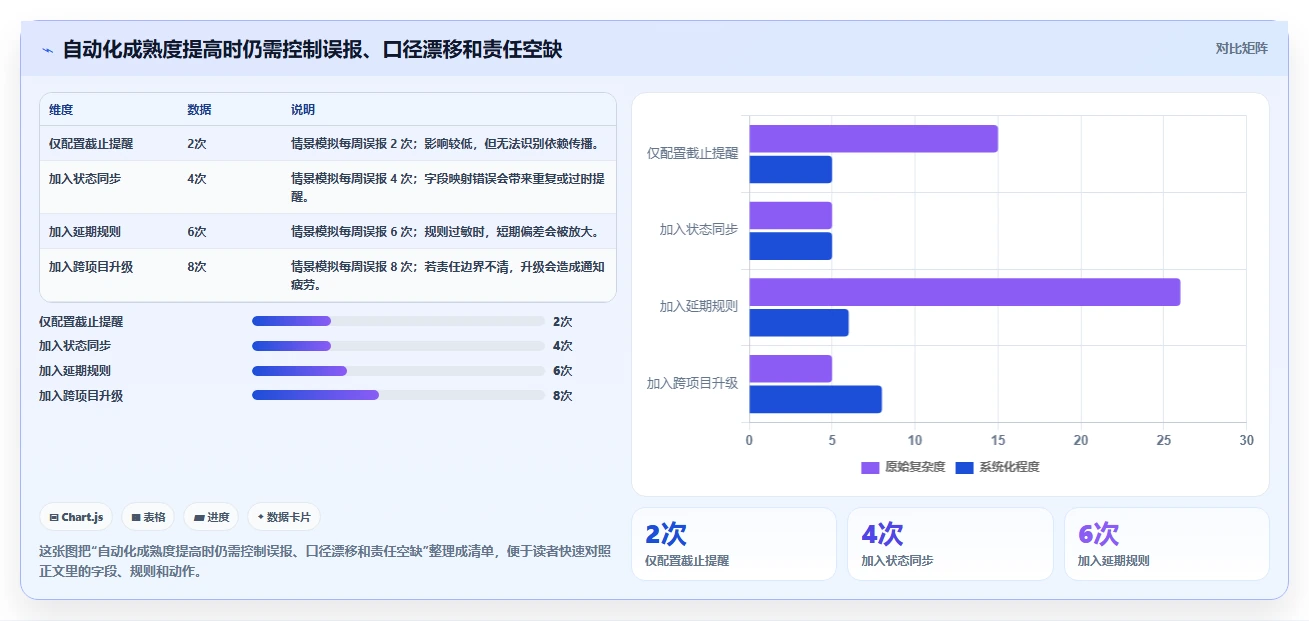1309x621 pixels.
Task: Select the 表格 tag
Action: 148,517
